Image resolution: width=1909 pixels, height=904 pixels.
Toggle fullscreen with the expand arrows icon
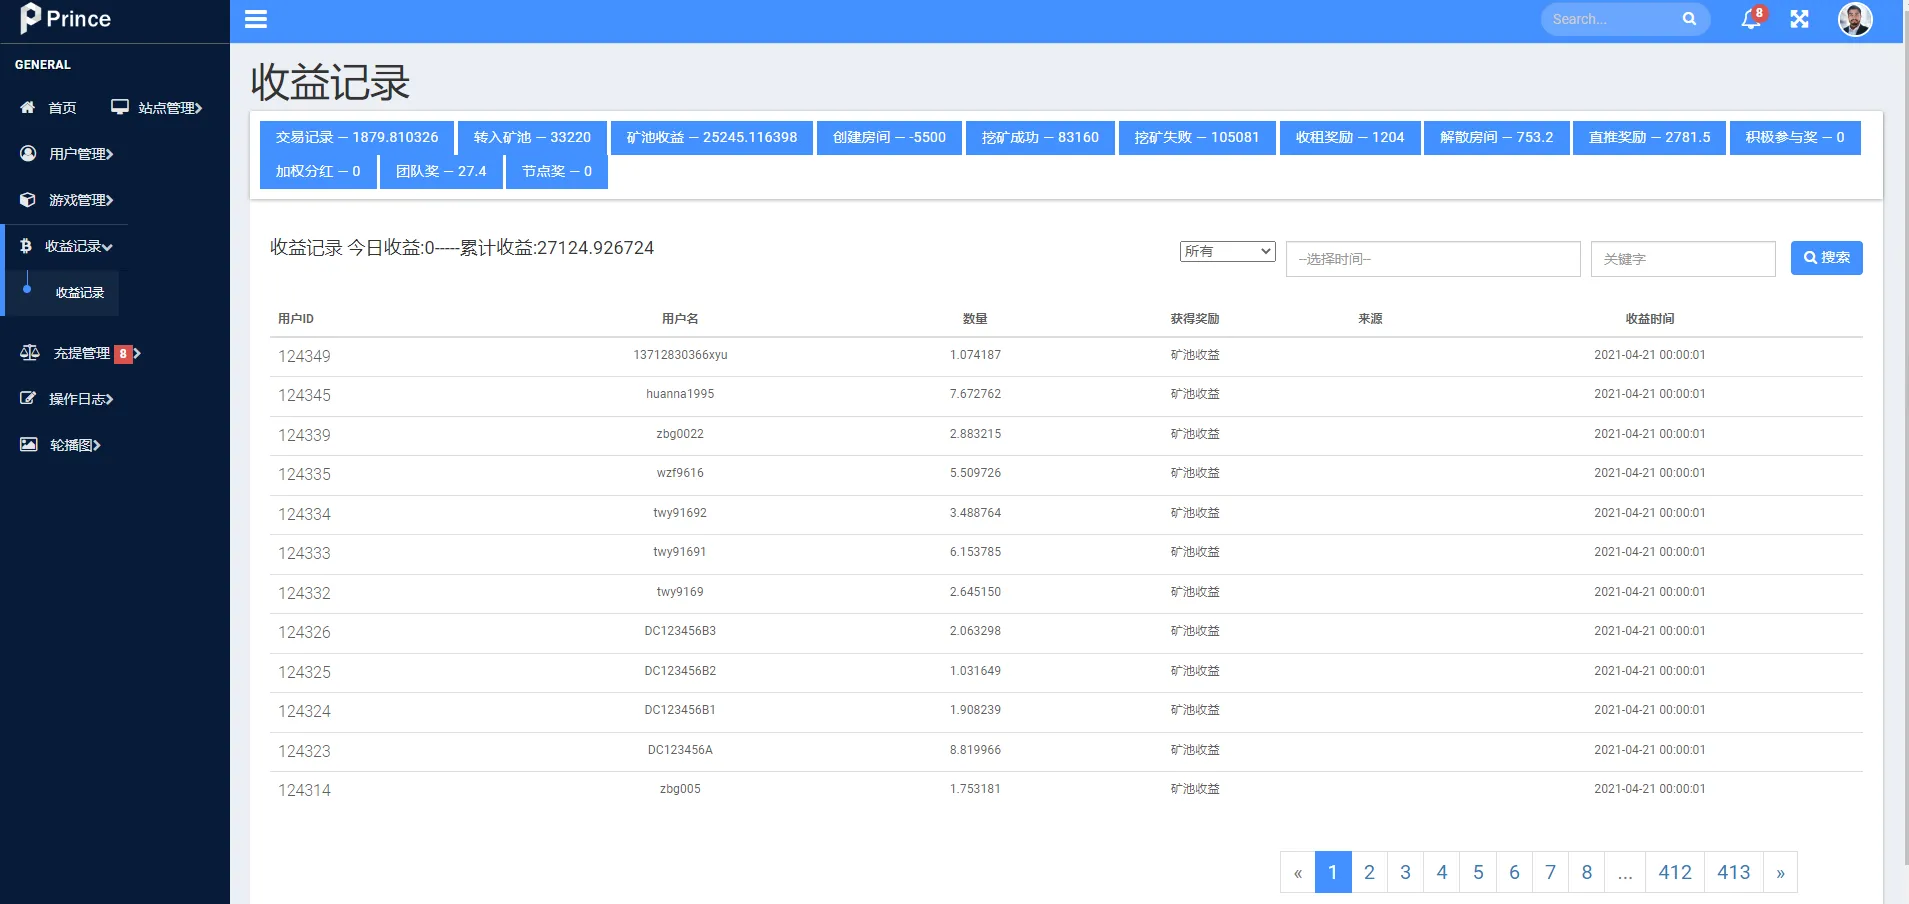[1799, 19]
